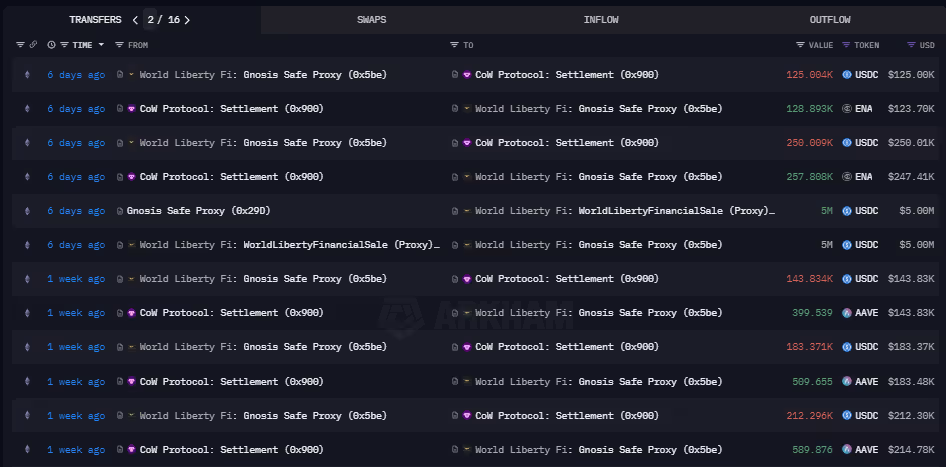
Task: Click the $214.78K USD amount
Action: point(911,450)
